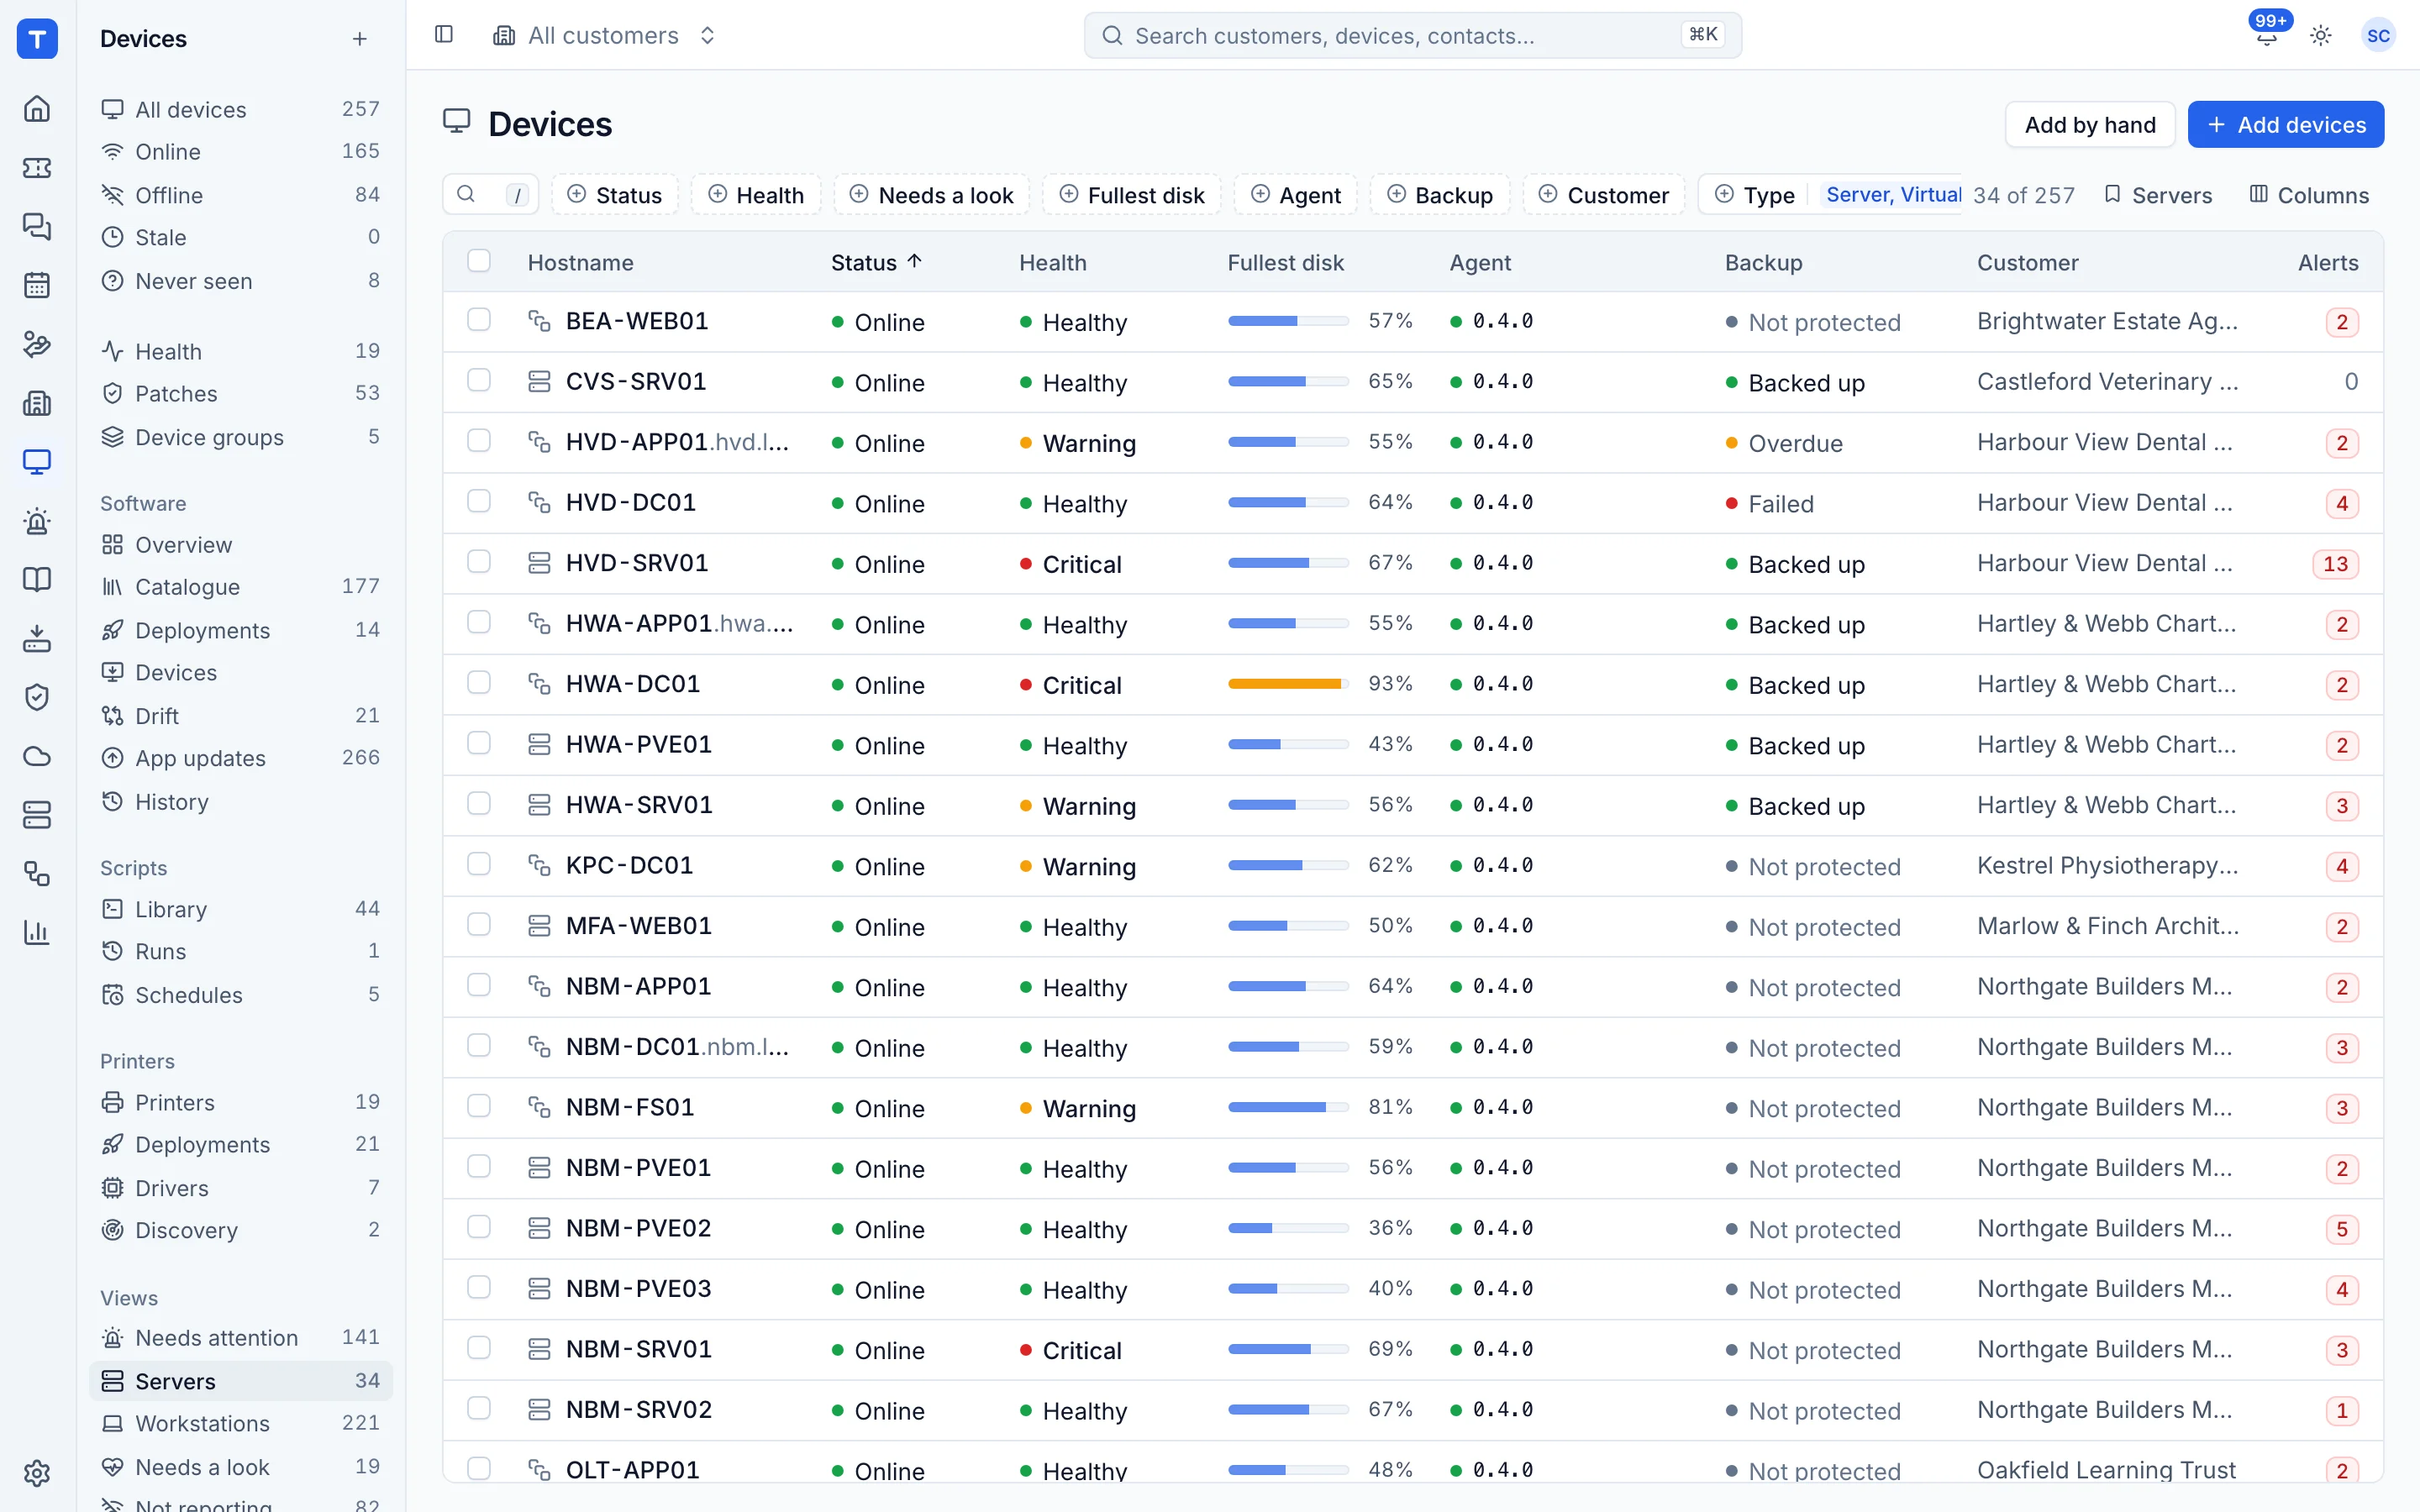Click the NBM-FS01 81% disk bar
Image resolution: width=2420 pixels, height=1512 pixels.
tap(1288, 1107)
